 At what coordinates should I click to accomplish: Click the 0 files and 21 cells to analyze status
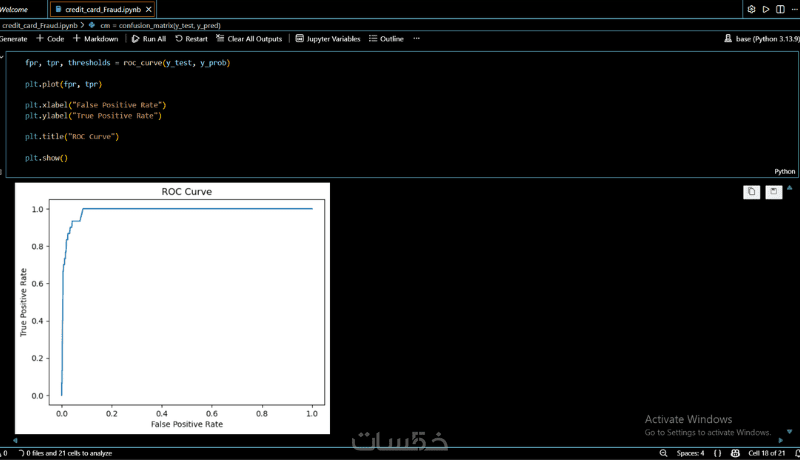65,453
